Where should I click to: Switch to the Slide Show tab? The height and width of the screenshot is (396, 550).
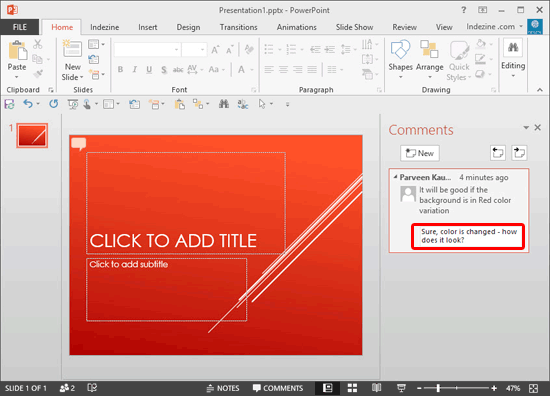(354, 27)
